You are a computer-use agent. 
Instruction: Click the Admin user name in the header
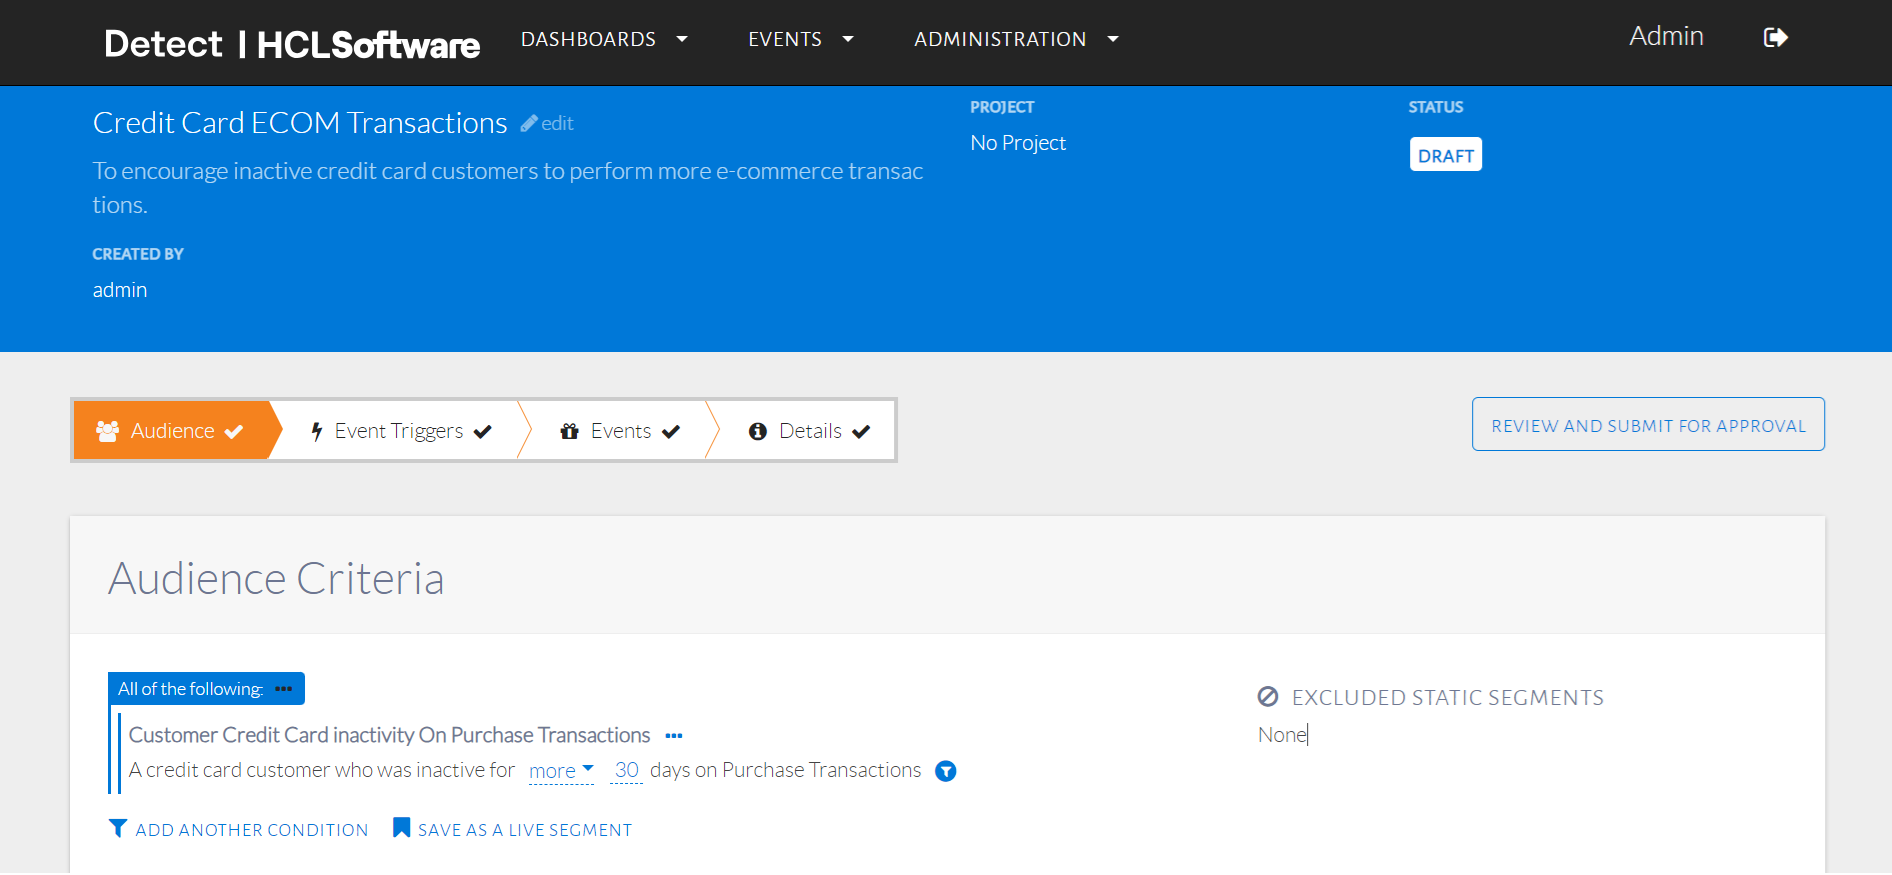tap(1666, 36)
